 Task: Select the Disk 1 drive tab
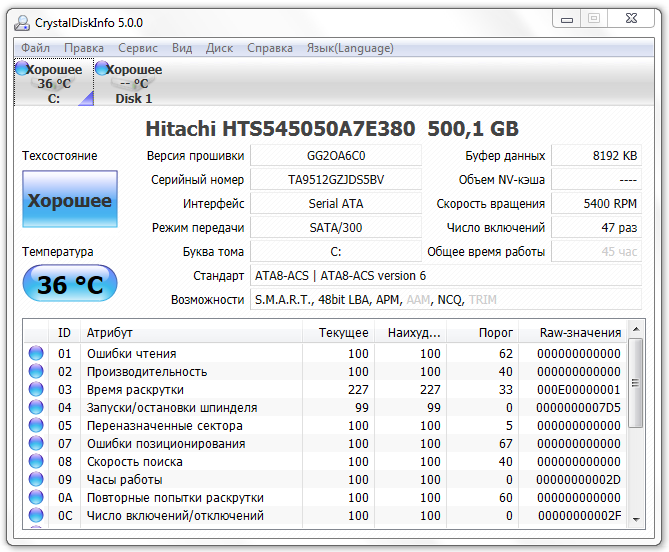click(x=133, y=83)
